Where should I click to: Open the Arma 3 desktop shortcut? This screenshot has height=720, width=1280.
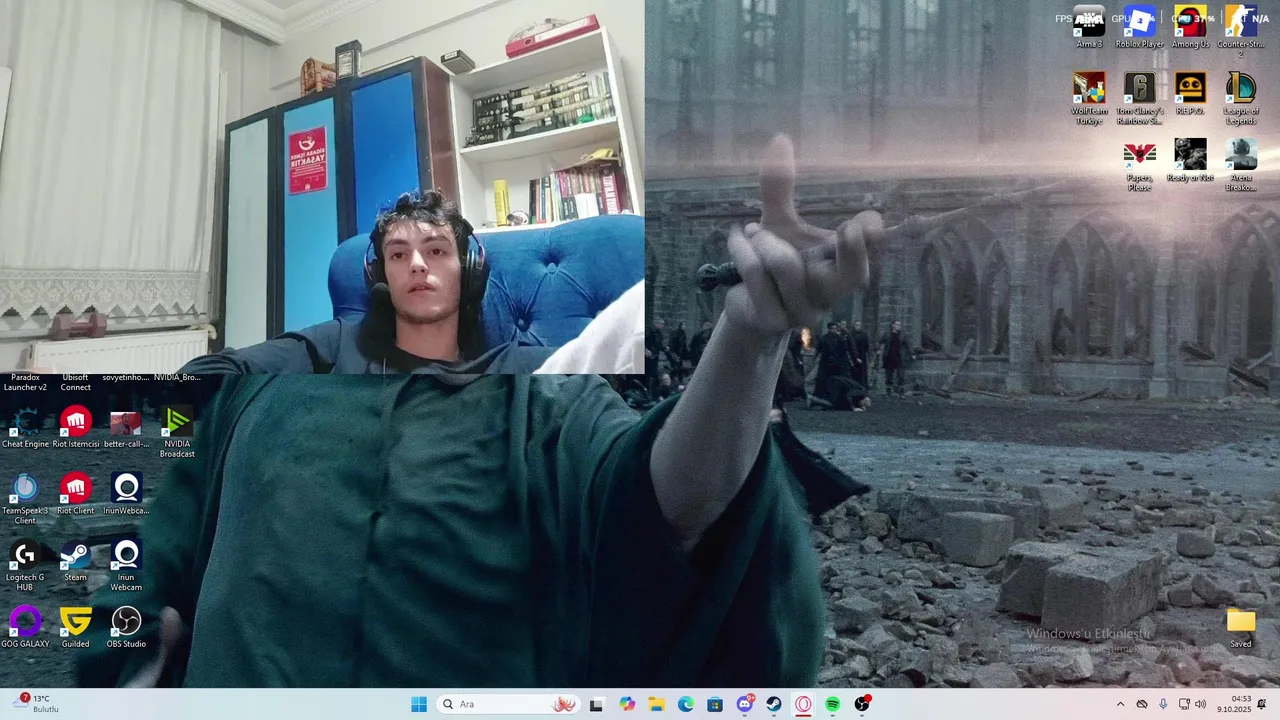1089,27
